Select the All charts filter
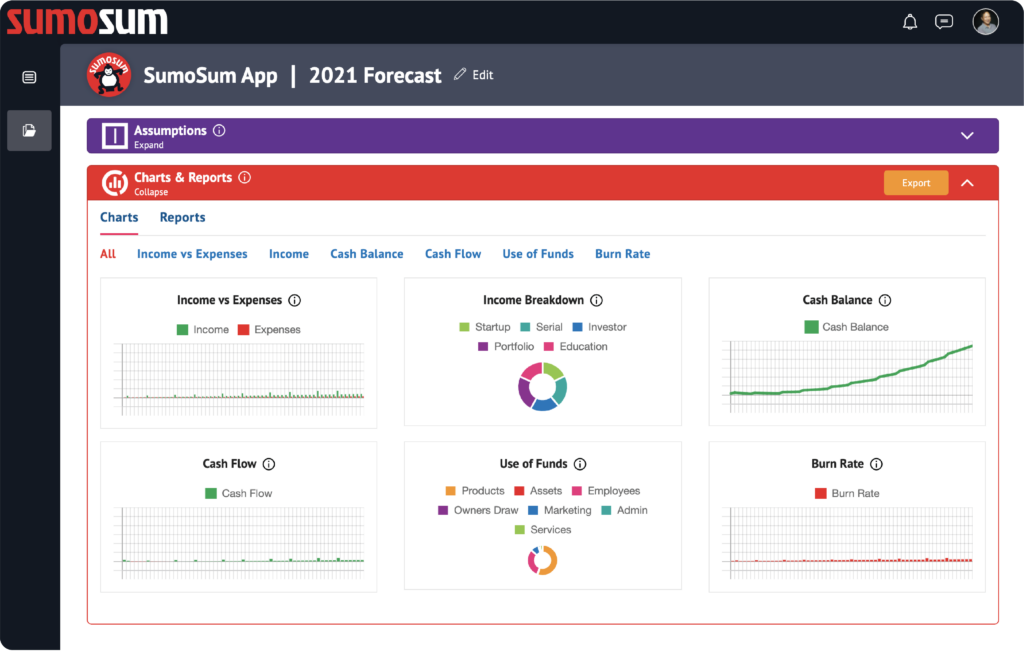Image resolution: width=1024 pixels, height=651 pixels. click(108, 254)
